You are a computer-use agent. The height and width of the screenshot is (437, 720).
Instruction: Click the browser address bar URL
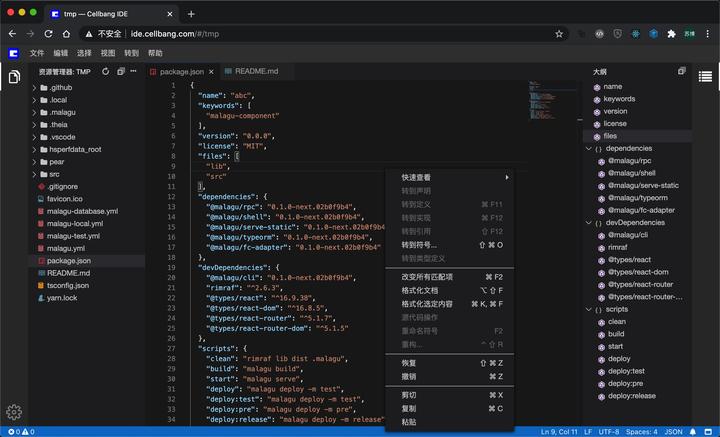click(x=174, y=34)
